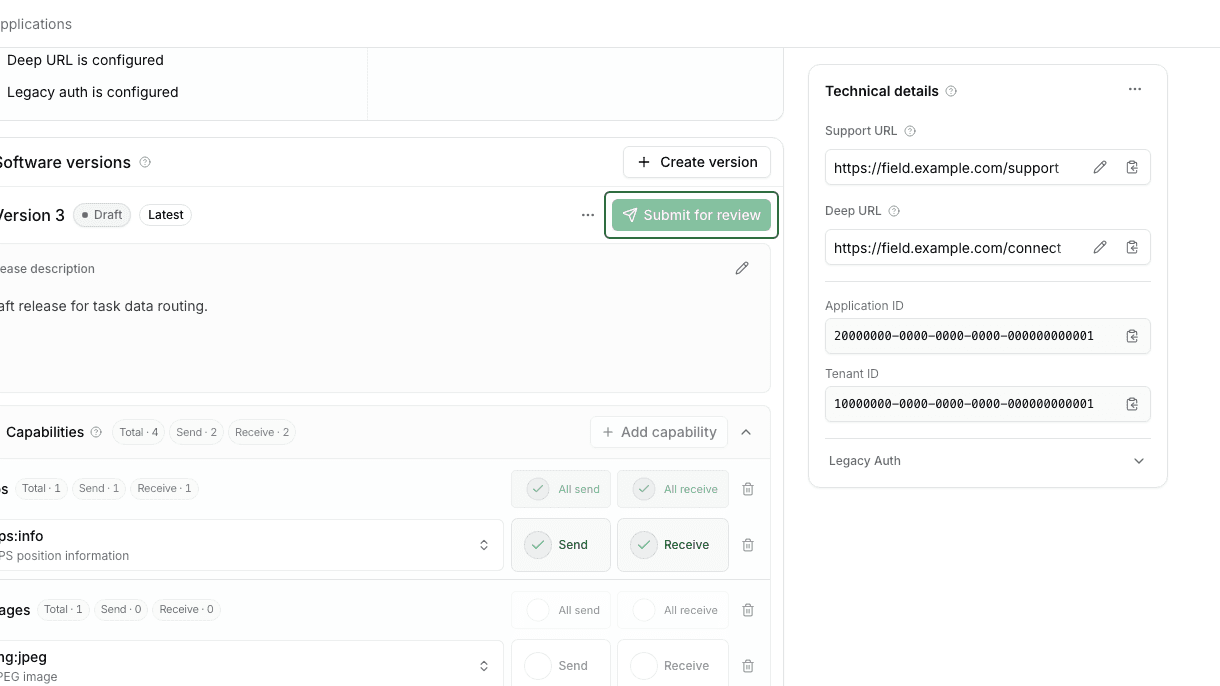The height and width of the screenshot is (686, 1220).
Task: Click the 'Receive · 0' badge
Action: click(x=186, y=609)
